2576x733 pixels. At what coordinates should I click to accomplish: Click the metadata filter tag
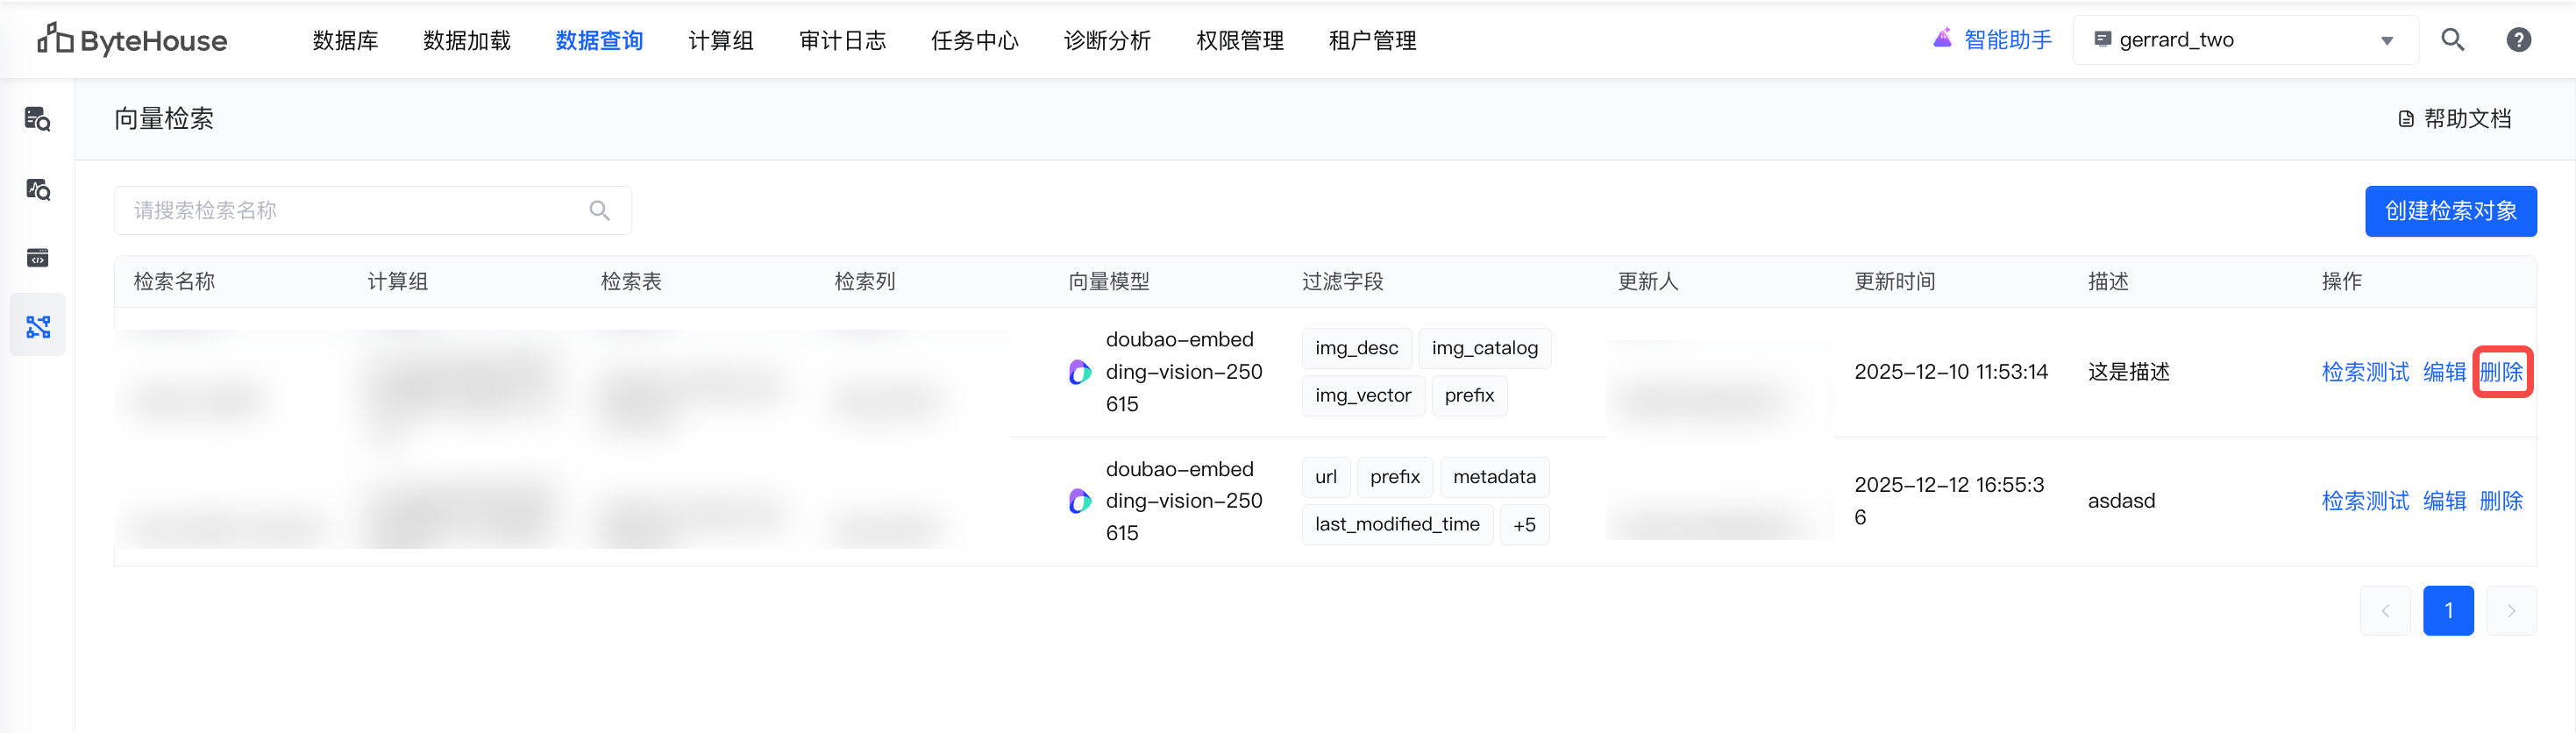click(x=1494, y=477)
